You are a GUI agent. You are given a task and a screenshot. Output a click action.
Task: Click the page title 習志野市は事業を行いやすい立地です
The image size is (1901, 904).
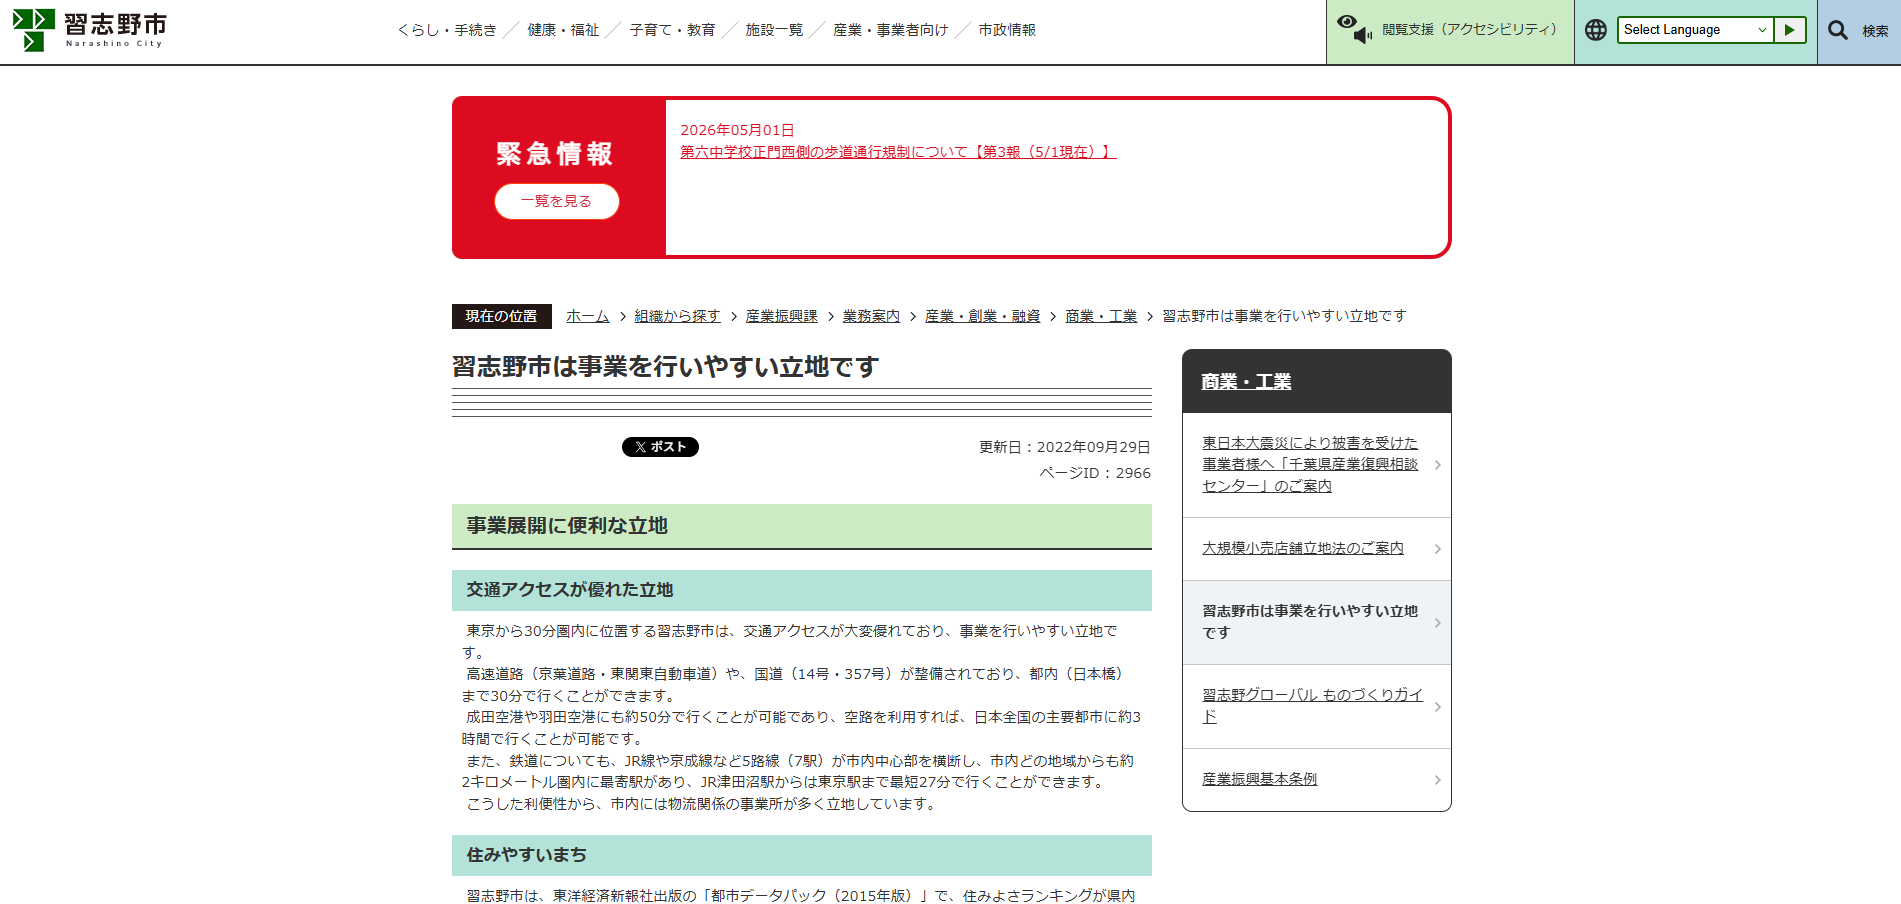pyautogui.click(x=666, y=367)
